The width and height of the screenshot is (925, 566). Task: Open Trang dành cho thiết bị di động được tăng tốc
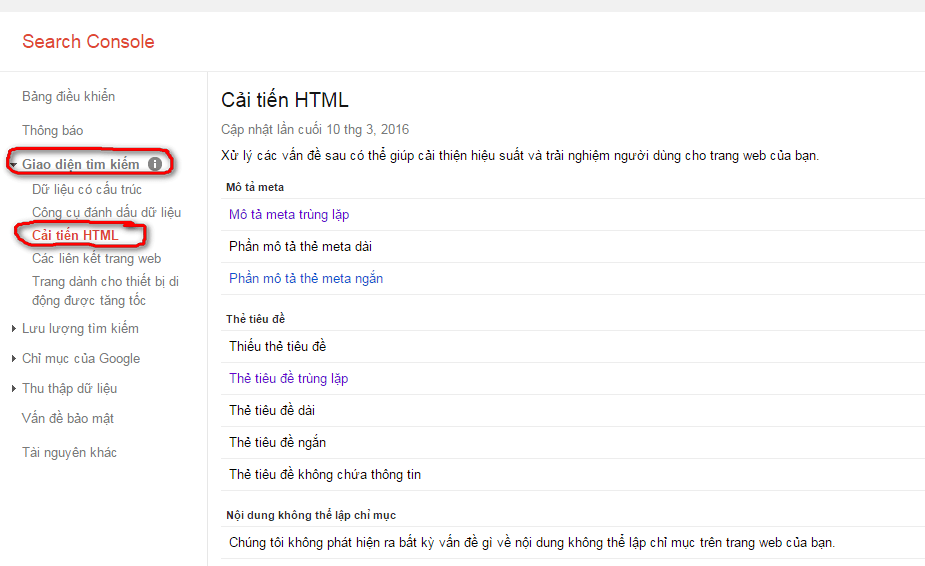106,291
